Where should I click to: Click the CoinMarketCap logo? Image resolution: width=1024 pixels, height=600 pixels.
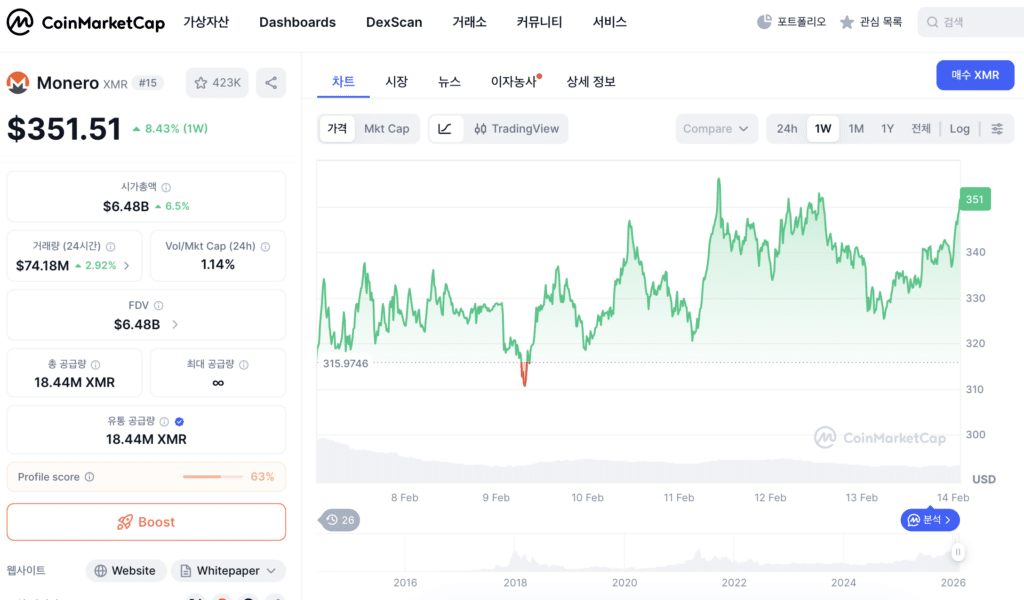(86, 22)
